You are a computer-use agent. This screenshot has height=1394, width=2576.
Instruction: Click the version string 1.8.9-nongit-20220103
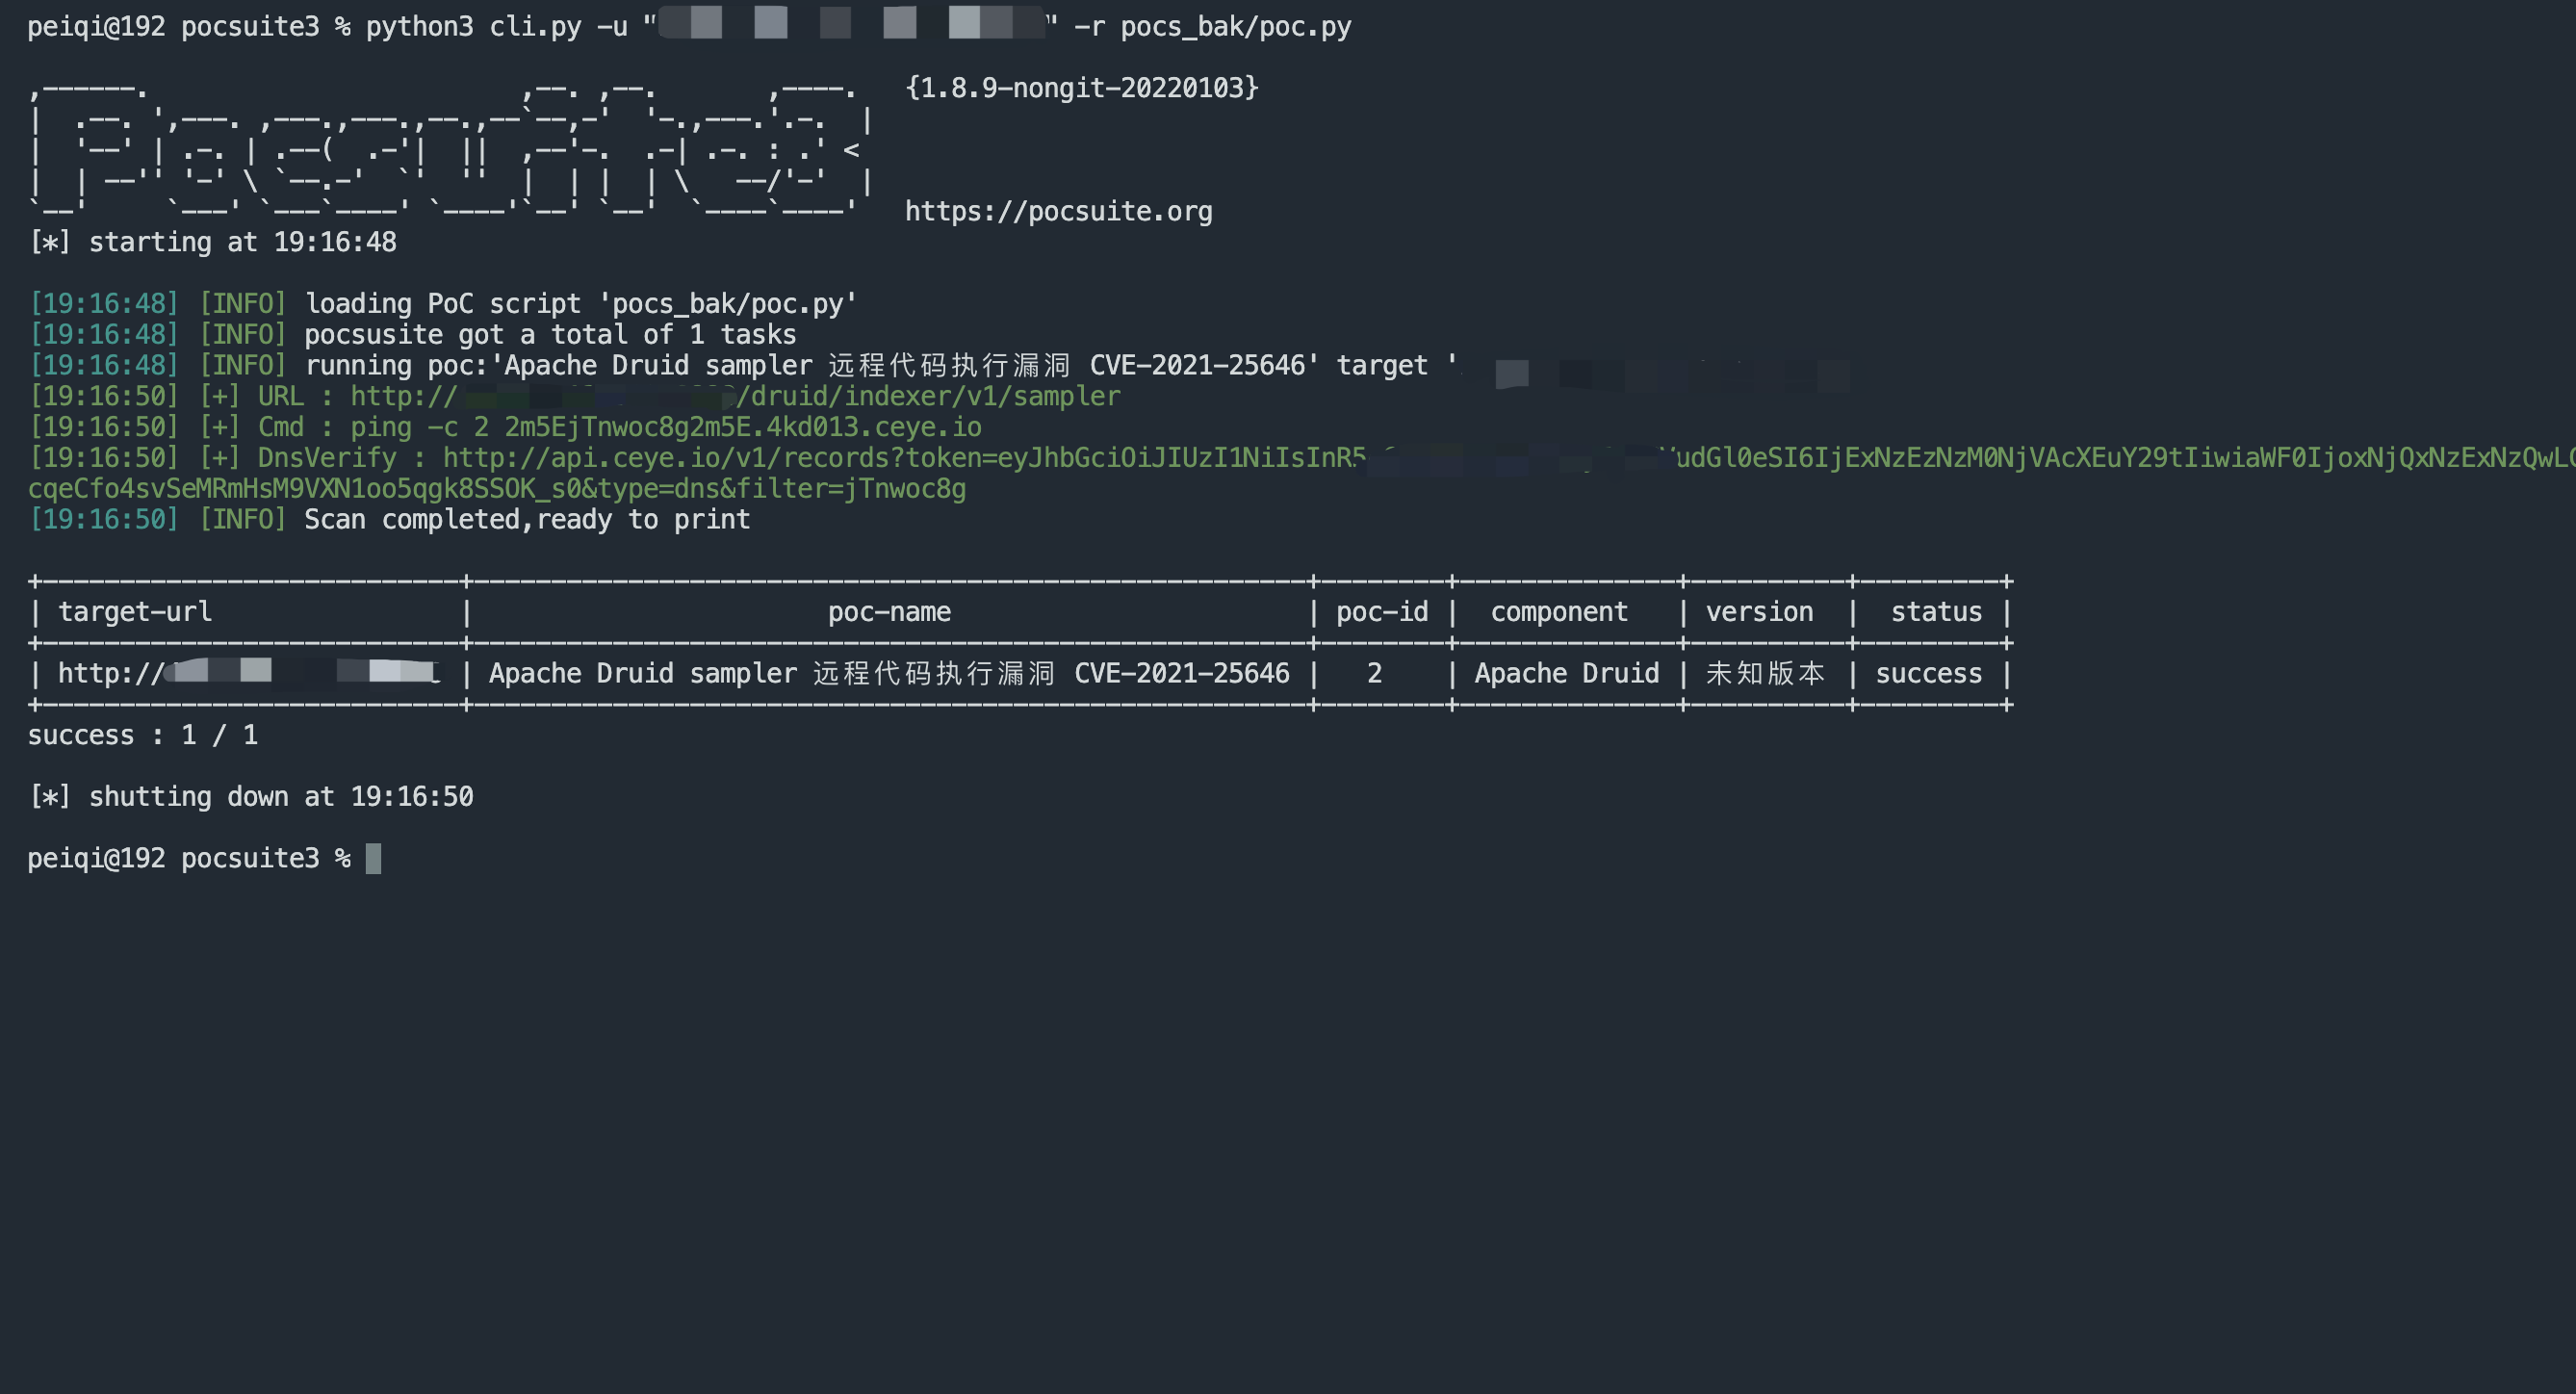point(1081,88)
